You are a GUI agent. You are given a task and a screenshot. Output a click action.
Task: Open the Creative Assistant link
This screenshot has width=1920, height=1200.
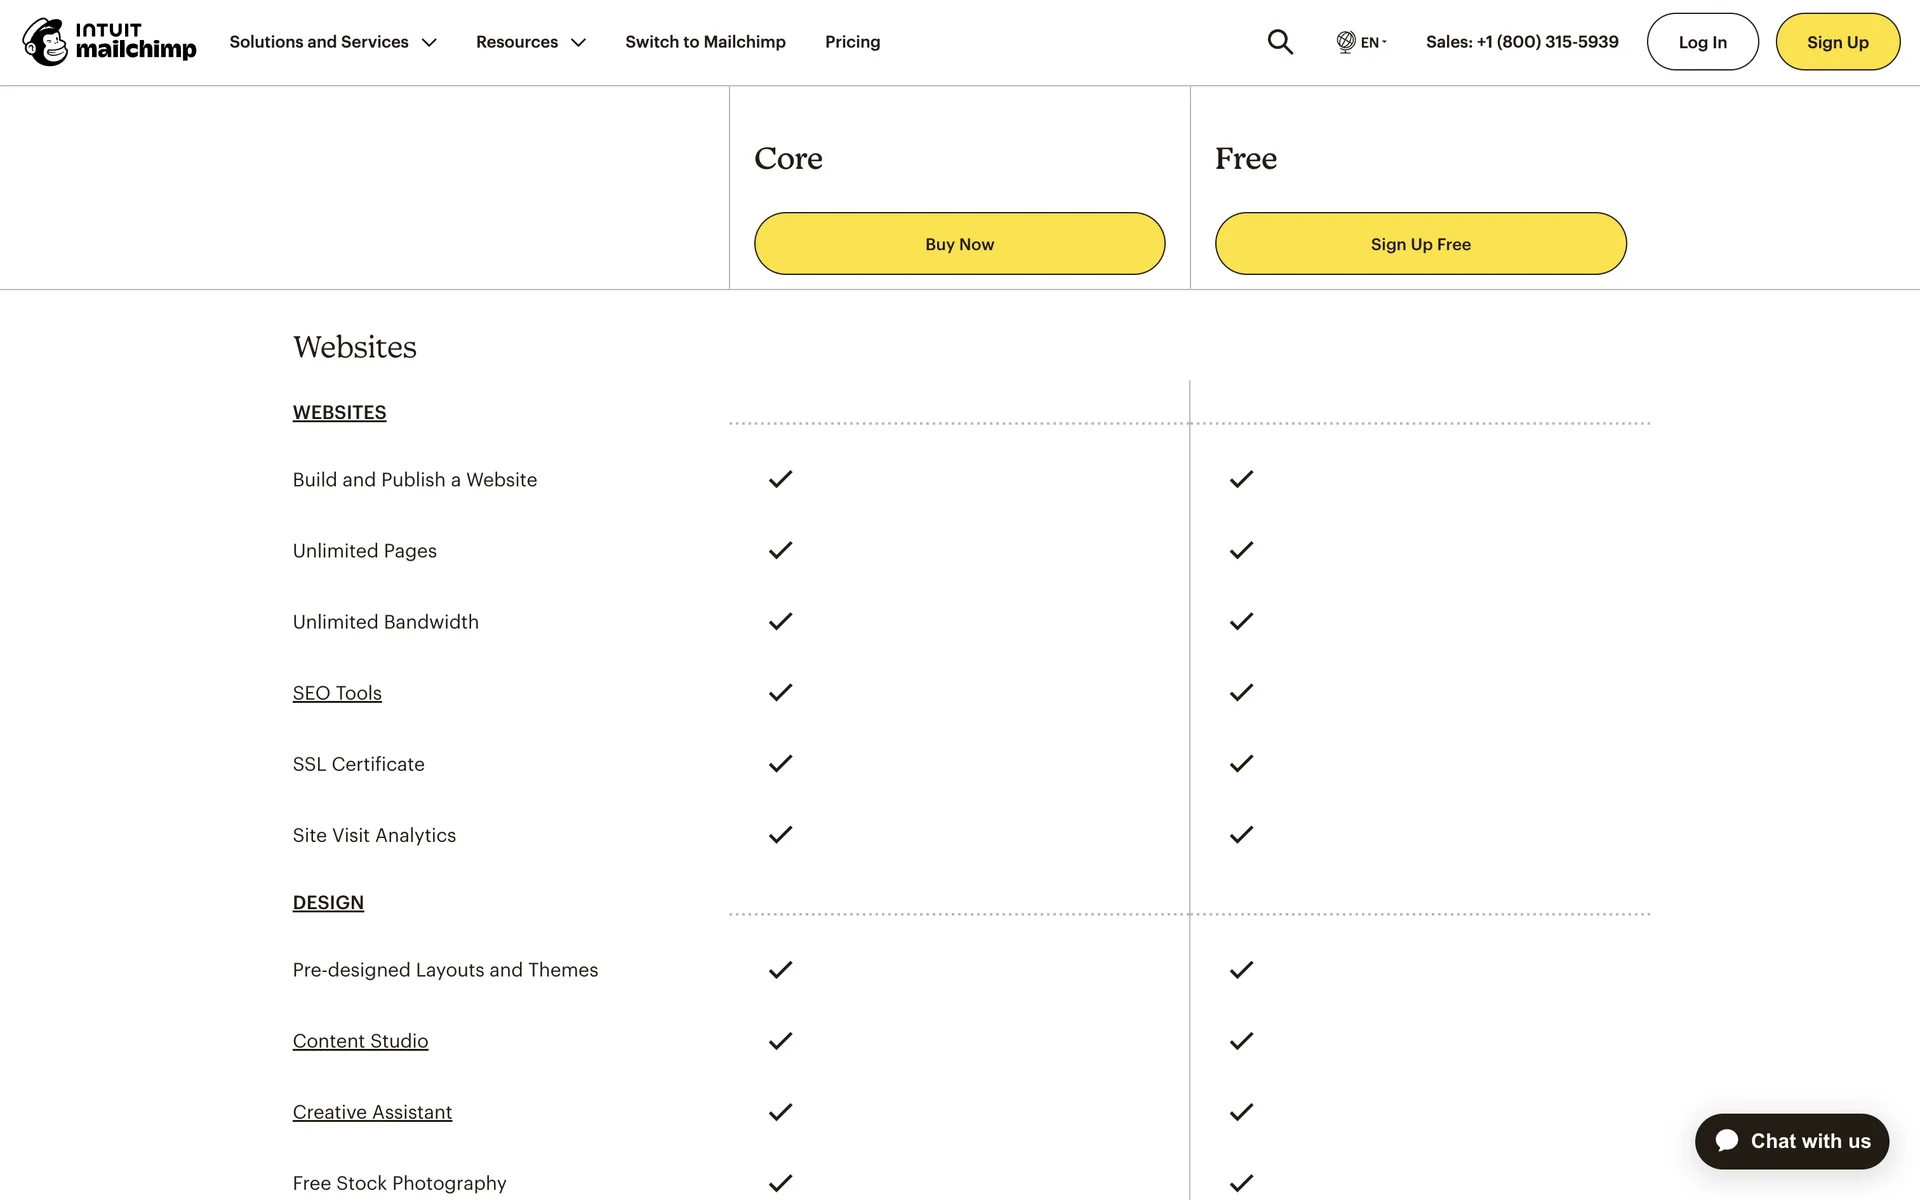pos(372,1112)
